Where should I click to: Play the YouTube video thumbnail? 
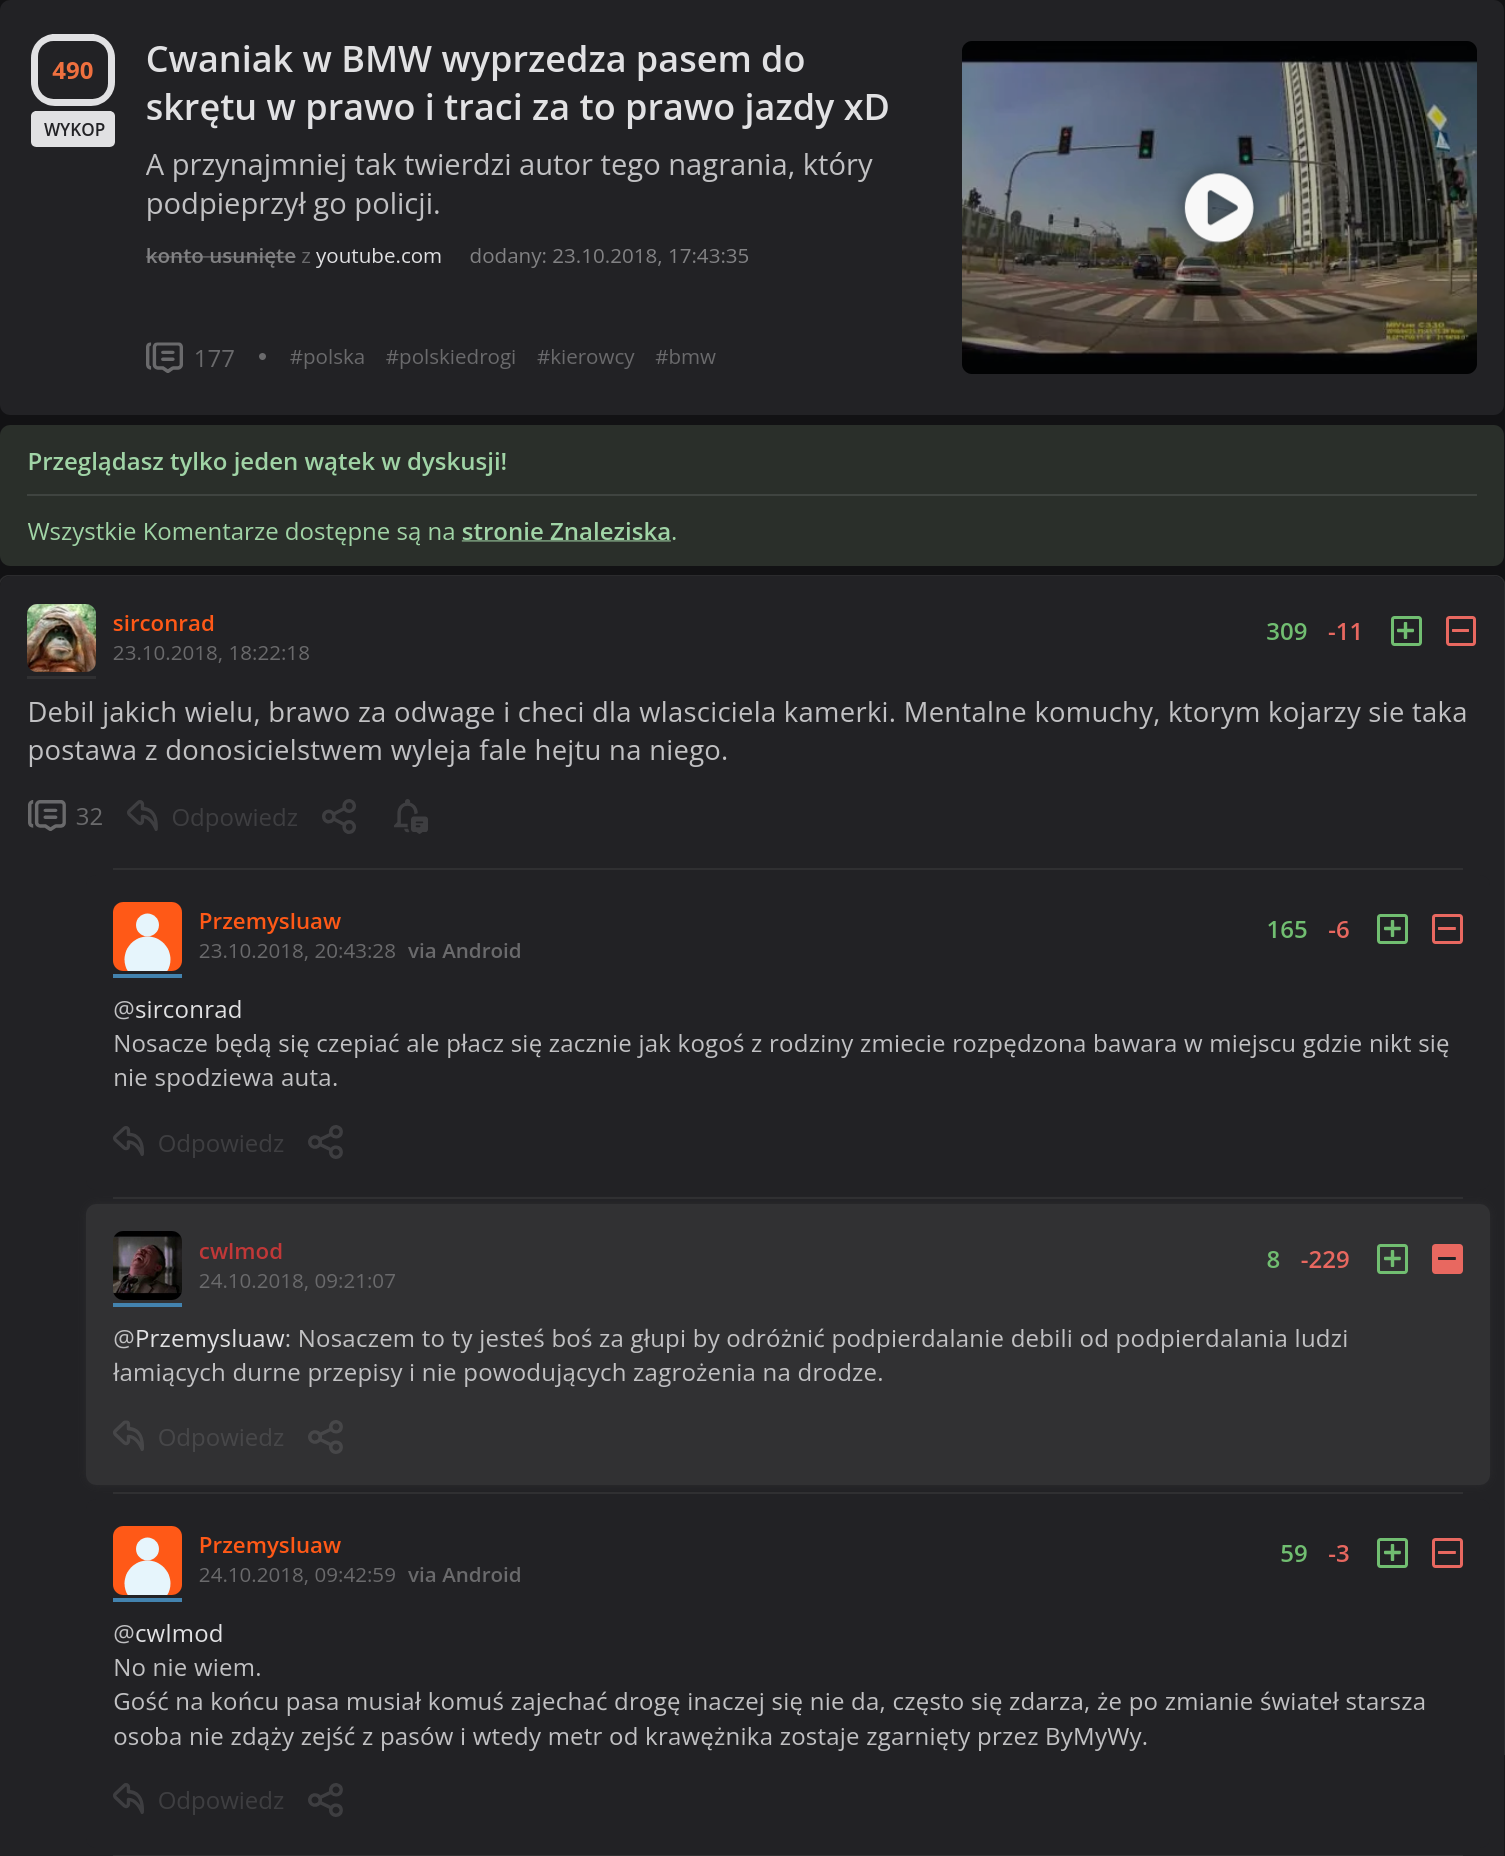[x=1218, y=207]
